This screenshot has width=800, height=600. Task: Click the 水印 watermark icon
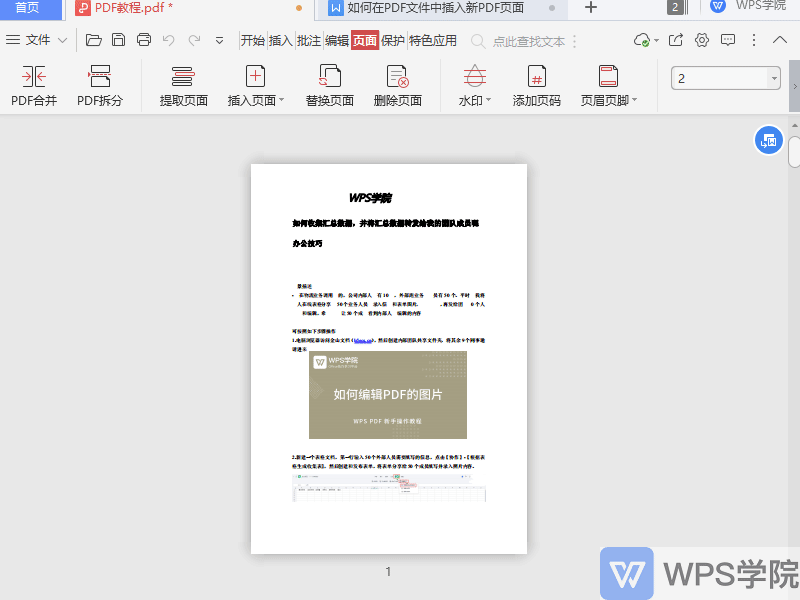click(474, 77)
